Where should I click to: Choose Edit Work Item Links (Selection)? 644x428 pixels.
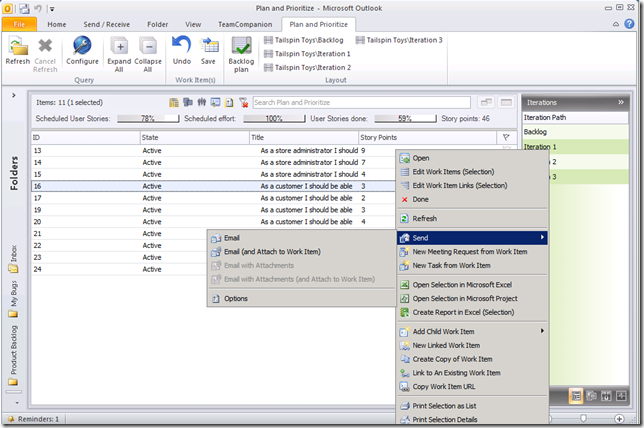(x=472, y=186)
